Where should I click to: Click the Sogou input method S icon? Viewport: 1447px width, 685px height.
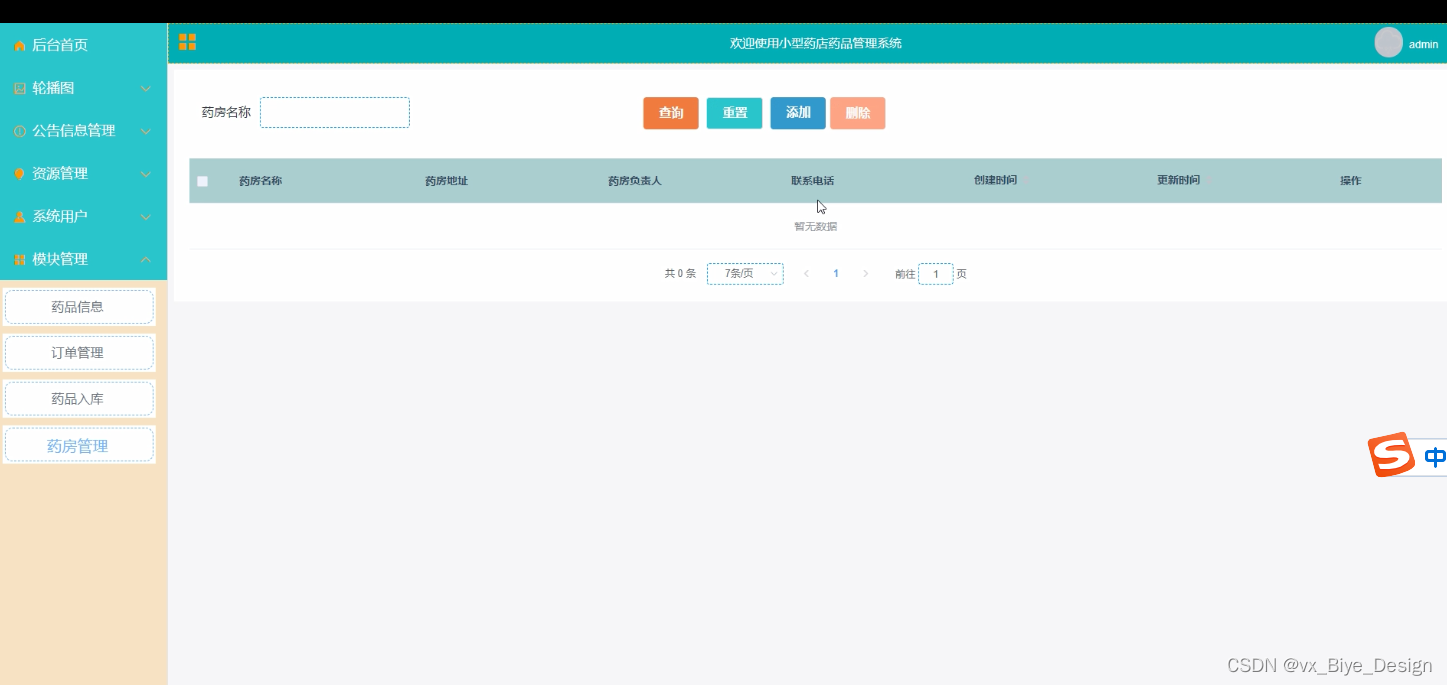click(x=1391, y=454)
